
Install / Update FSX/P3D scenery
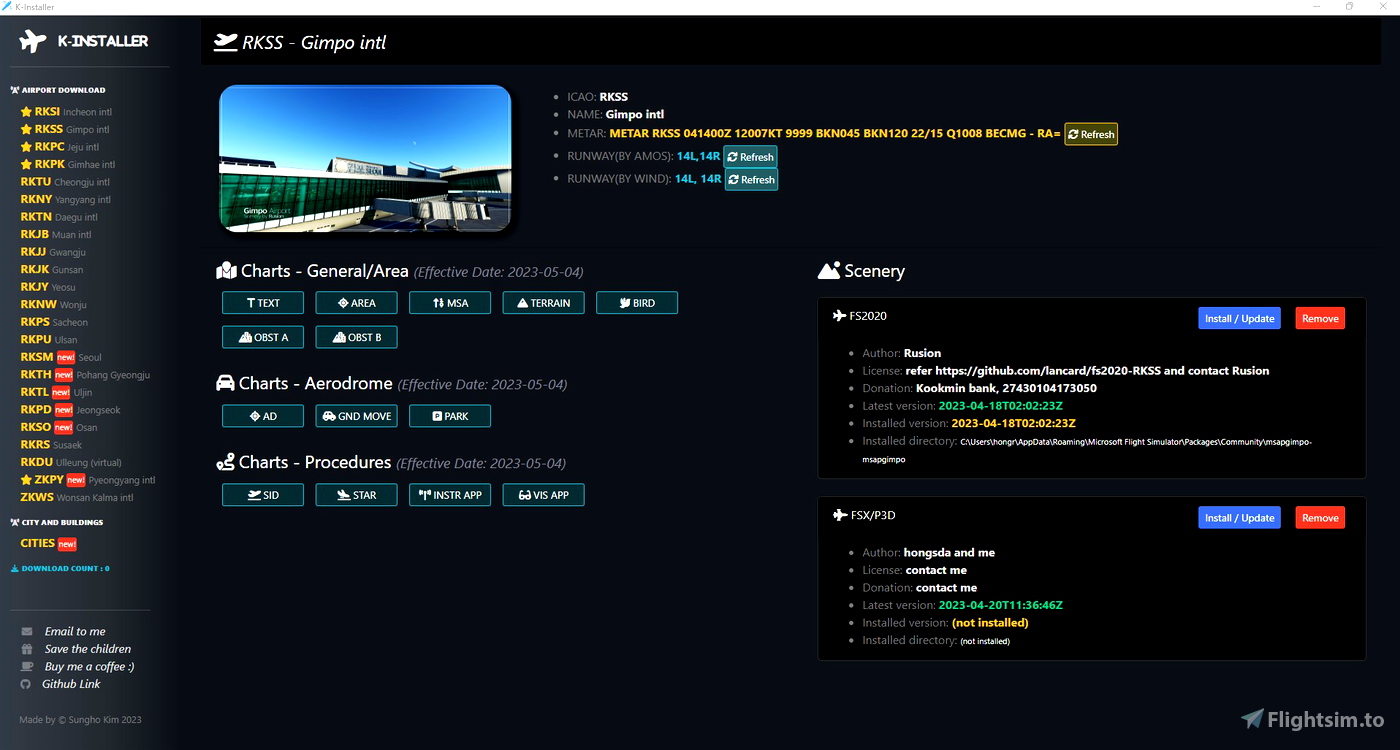[1239, 518]
